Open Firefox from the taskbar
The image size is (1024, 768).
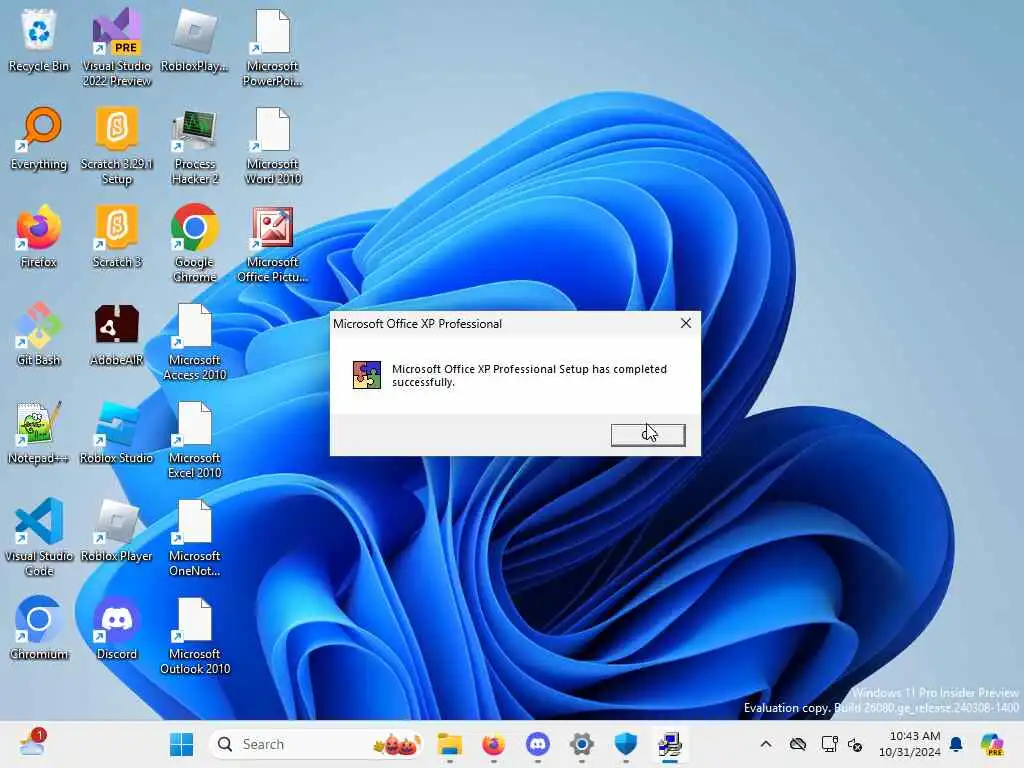point(494,744)
